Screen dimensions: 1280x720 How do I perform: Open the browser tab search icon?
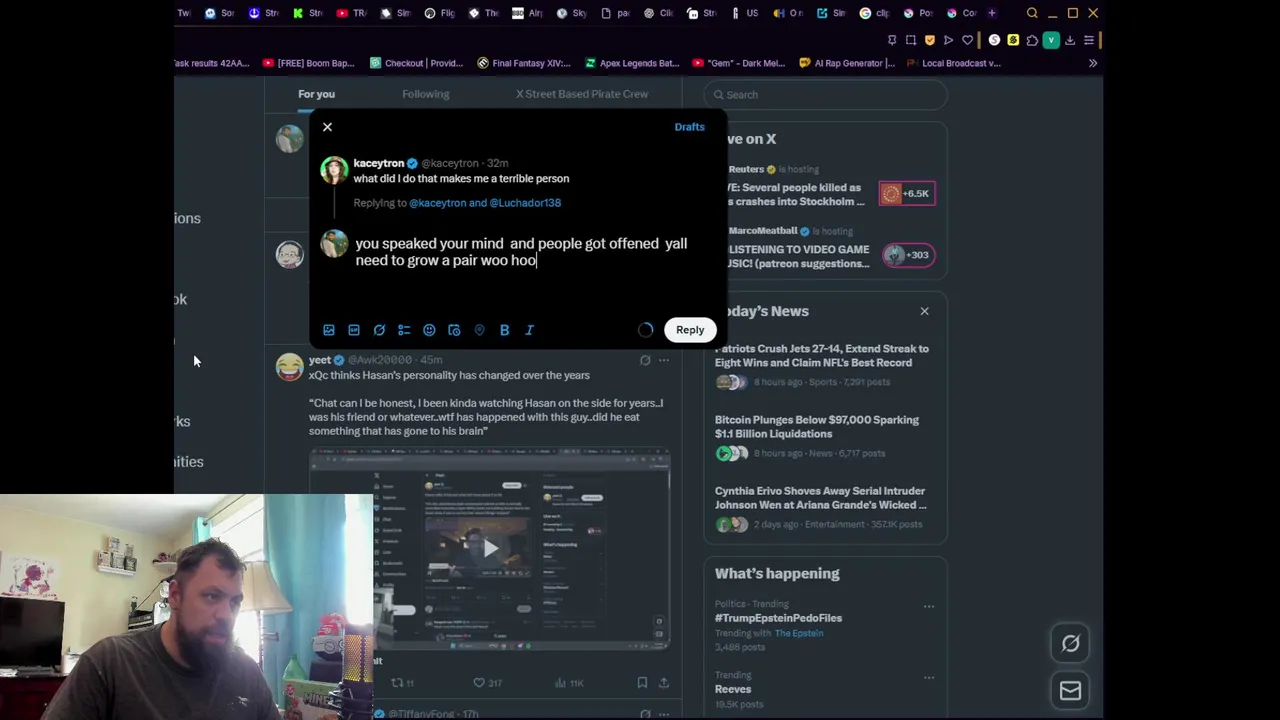[x=1032, y=13]
